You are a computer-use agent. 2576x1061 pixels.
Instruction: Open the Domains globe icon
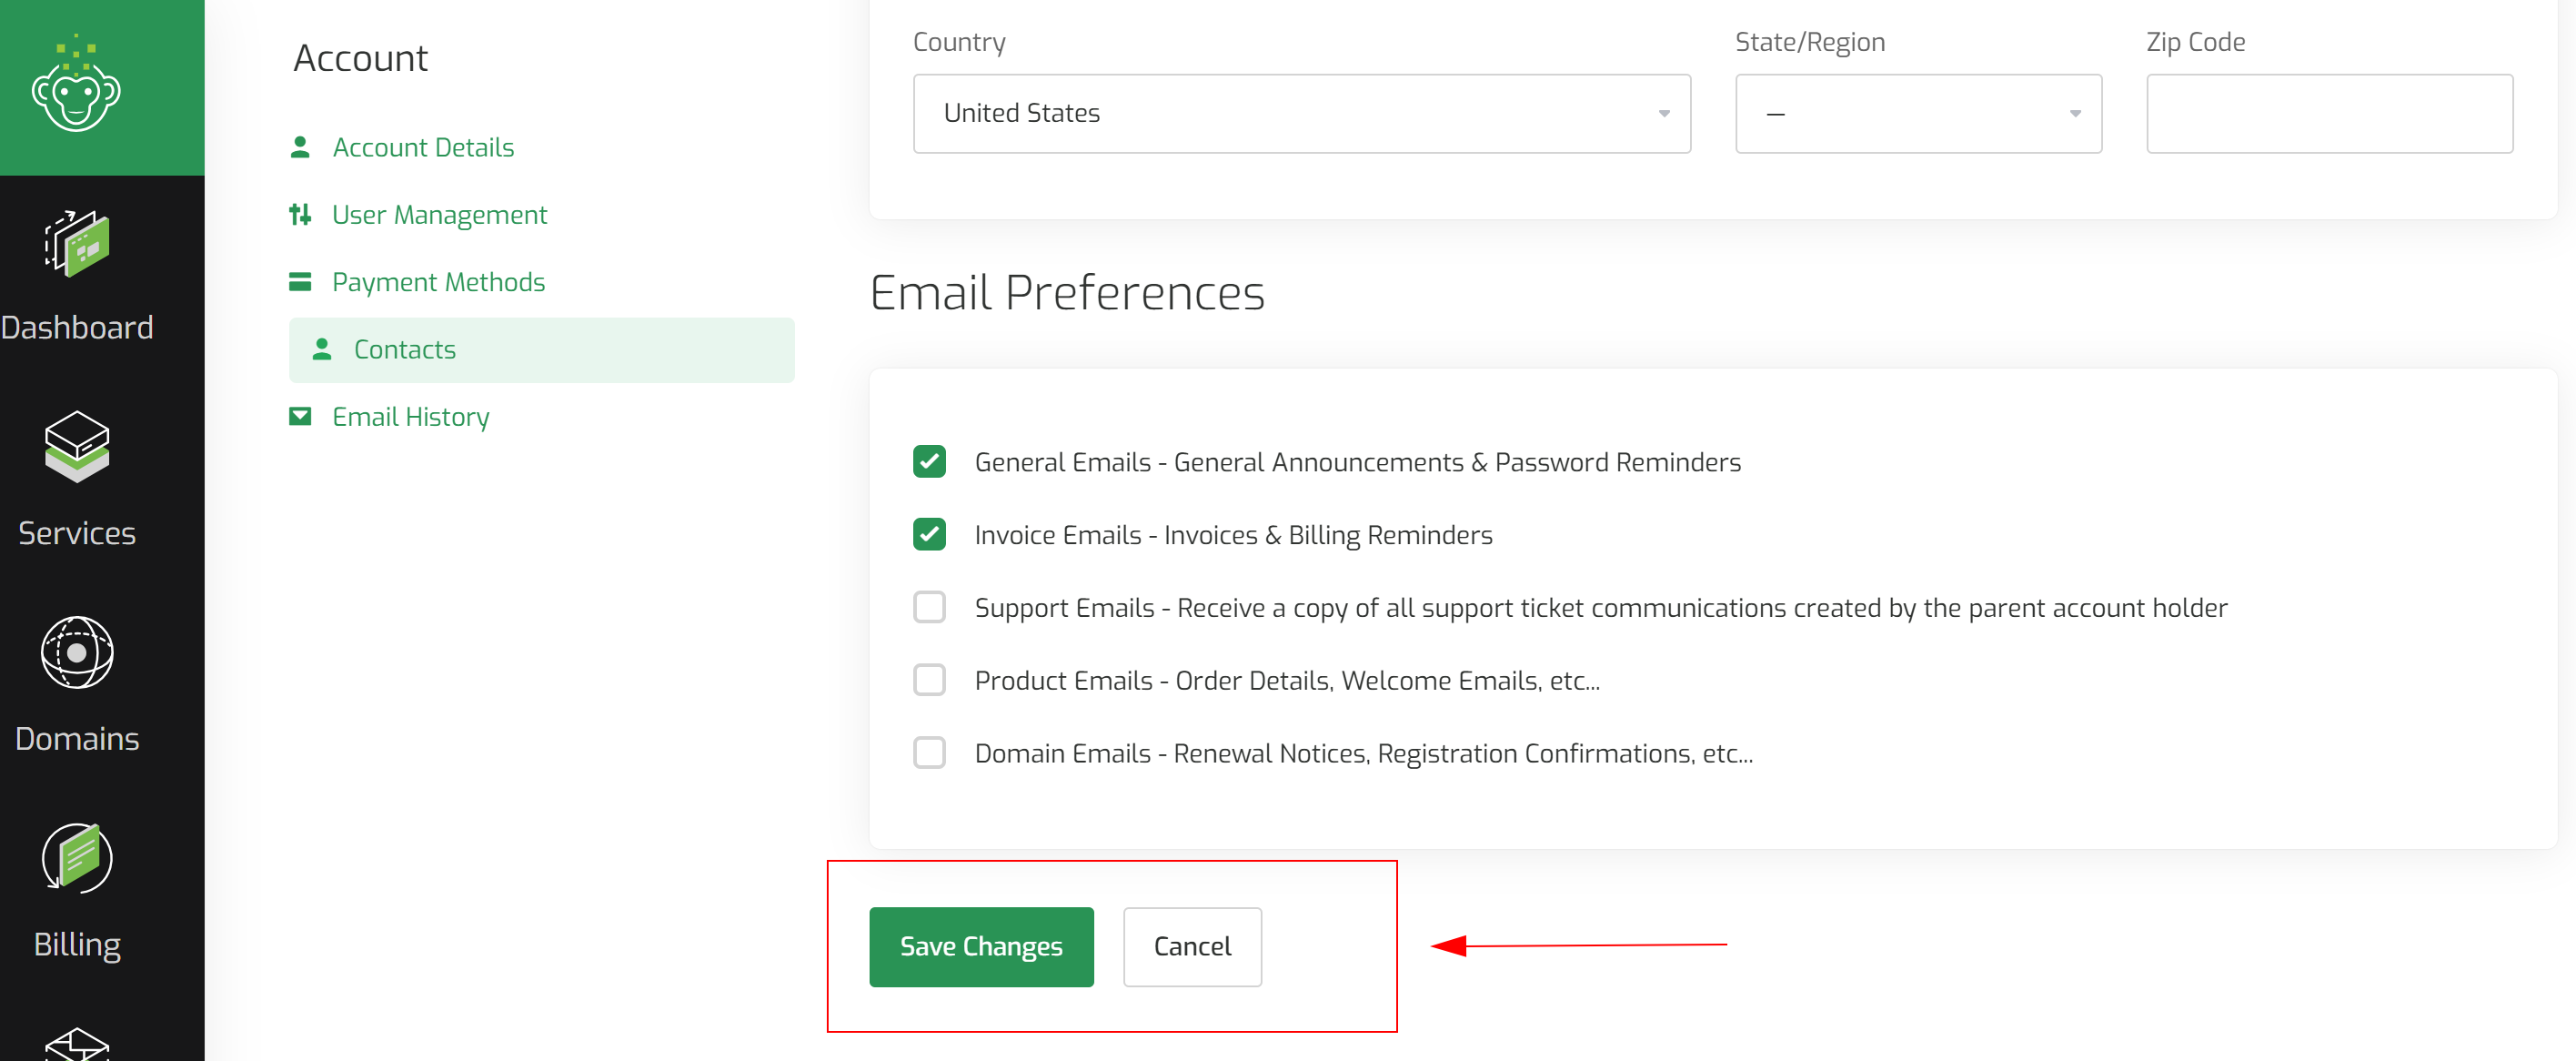tap(77, 653)
